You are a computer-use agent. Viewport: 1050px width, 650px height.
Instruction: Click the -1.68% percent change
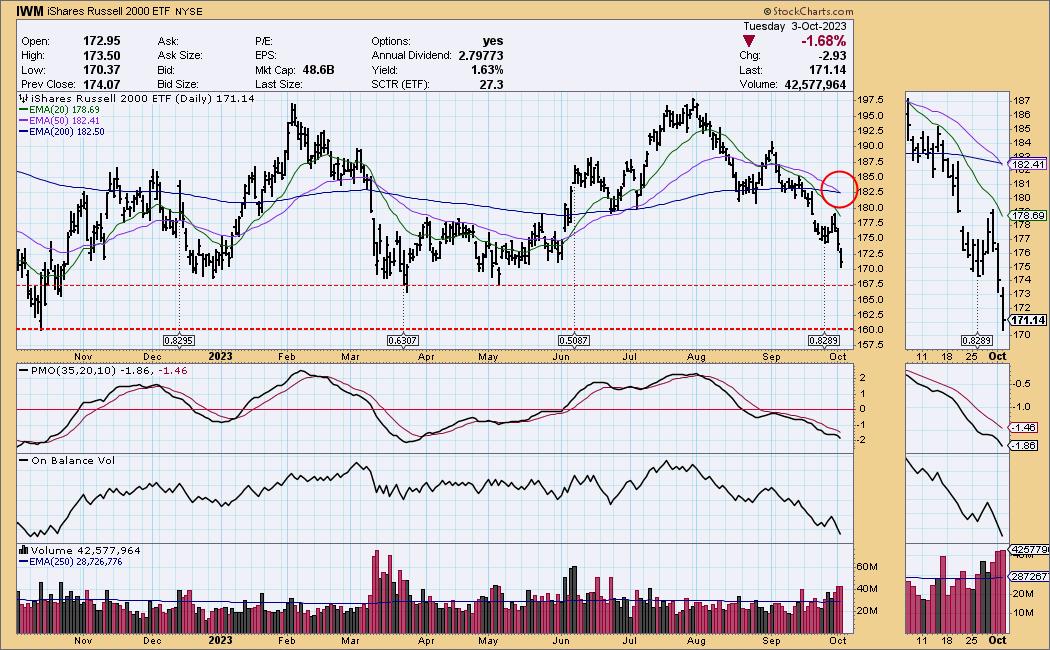pyautogui.click(x=824, y=41)
